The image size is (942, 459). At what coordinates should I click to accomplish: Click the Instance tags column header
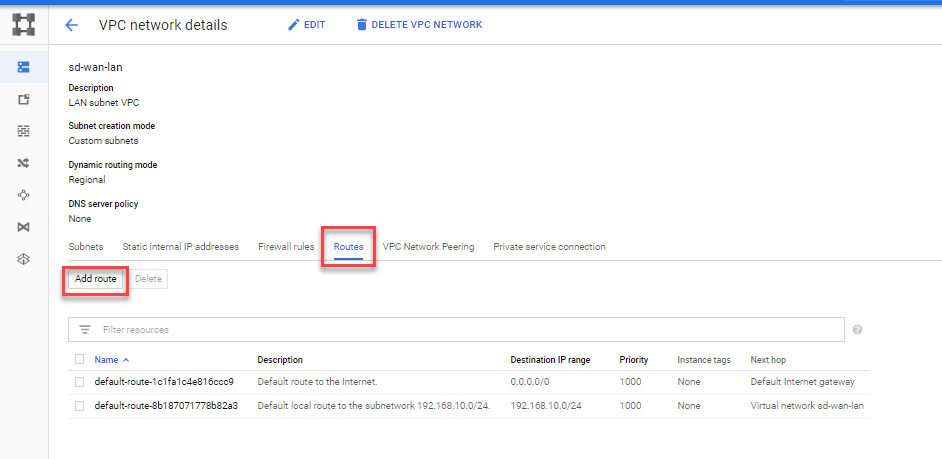point(704,360)
